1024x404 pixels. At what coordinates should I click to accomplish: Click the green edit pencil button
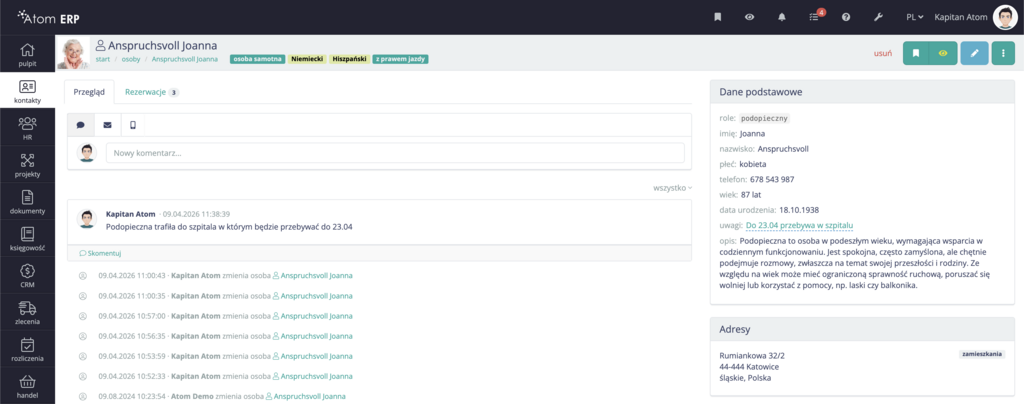pyautogui.click(x=974, y=54)
